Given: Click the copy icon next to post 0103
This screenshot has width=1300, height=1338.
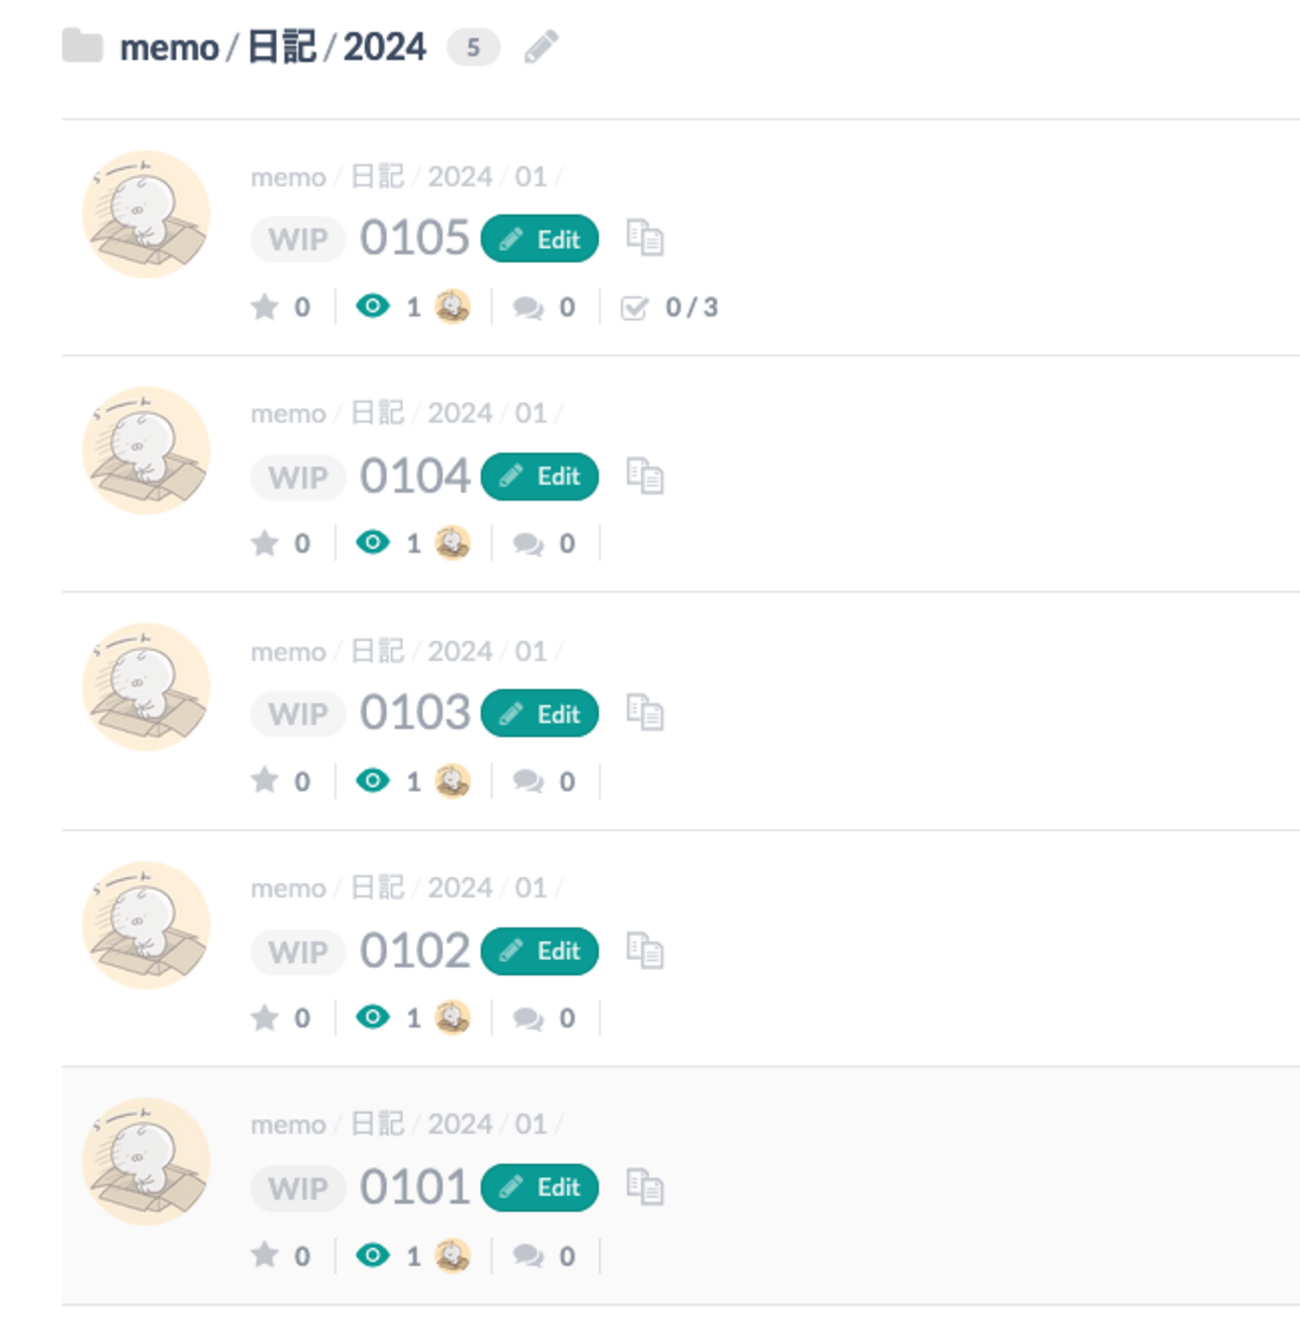Looking at the screenshot, I should click(x=645, y=713).
